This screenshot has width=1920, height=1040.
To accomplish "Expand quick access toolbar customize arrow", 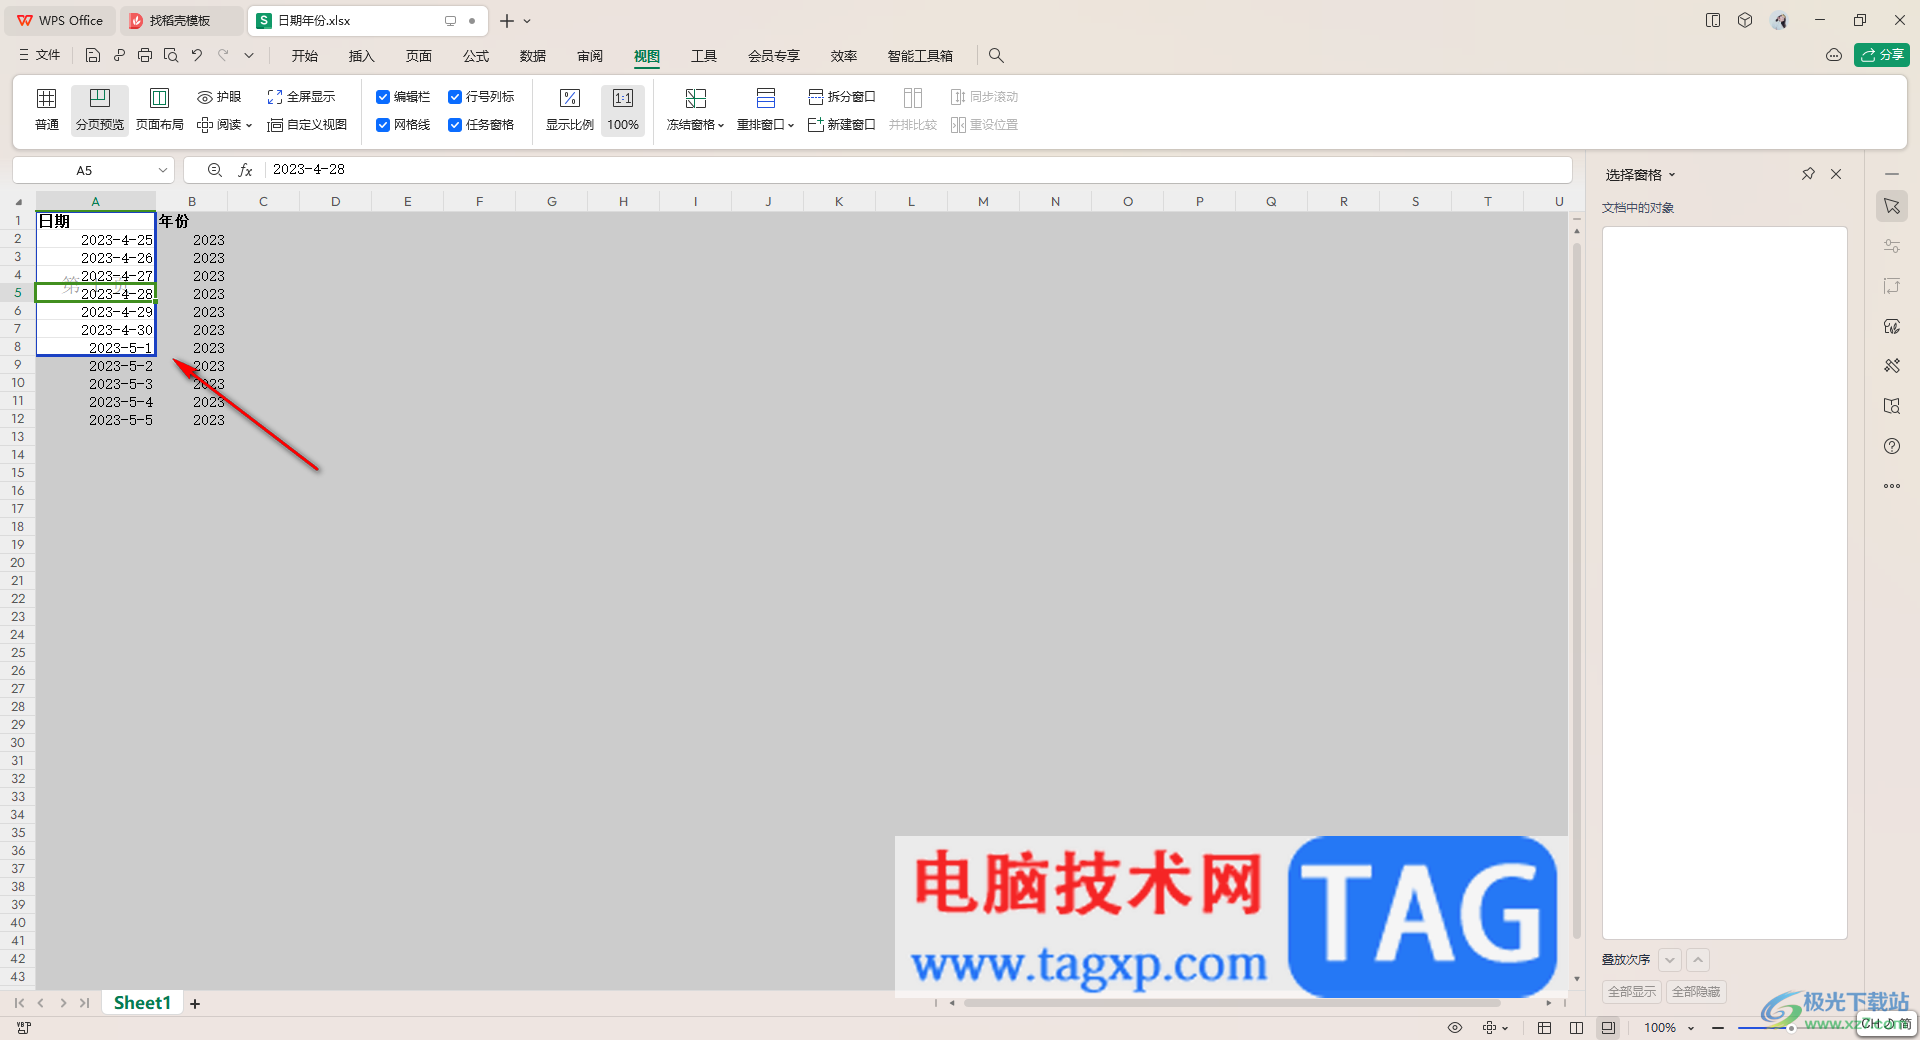I will [249, 56].
